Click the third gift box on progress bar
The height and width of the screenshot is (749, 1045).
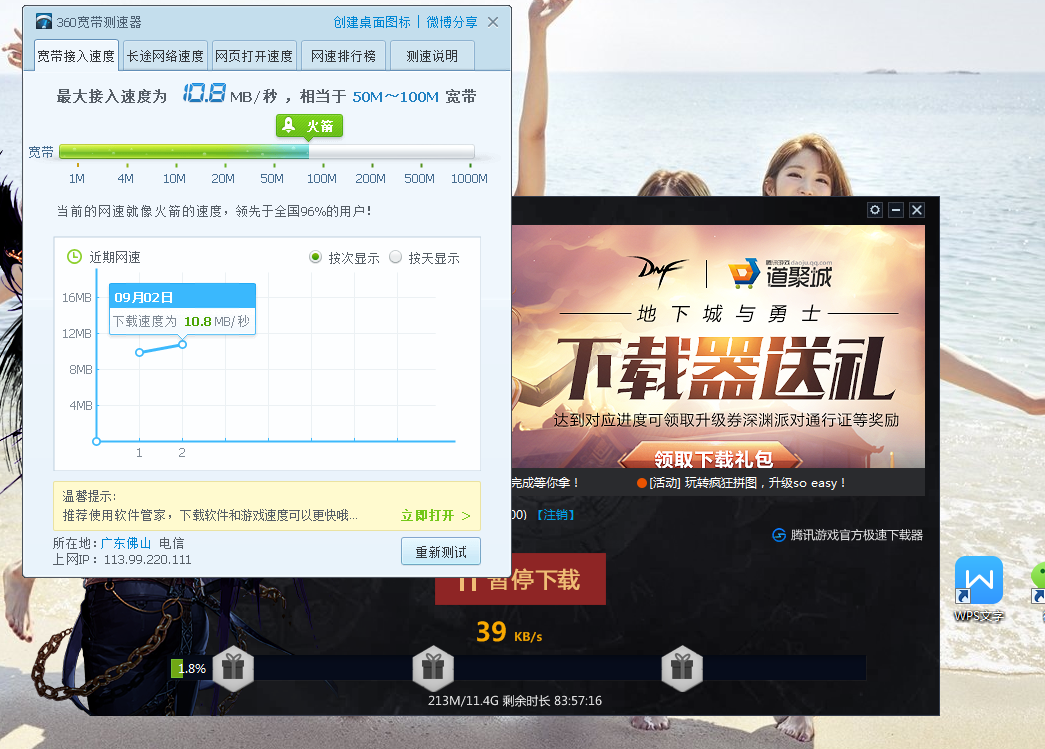(x=682, y=667)
